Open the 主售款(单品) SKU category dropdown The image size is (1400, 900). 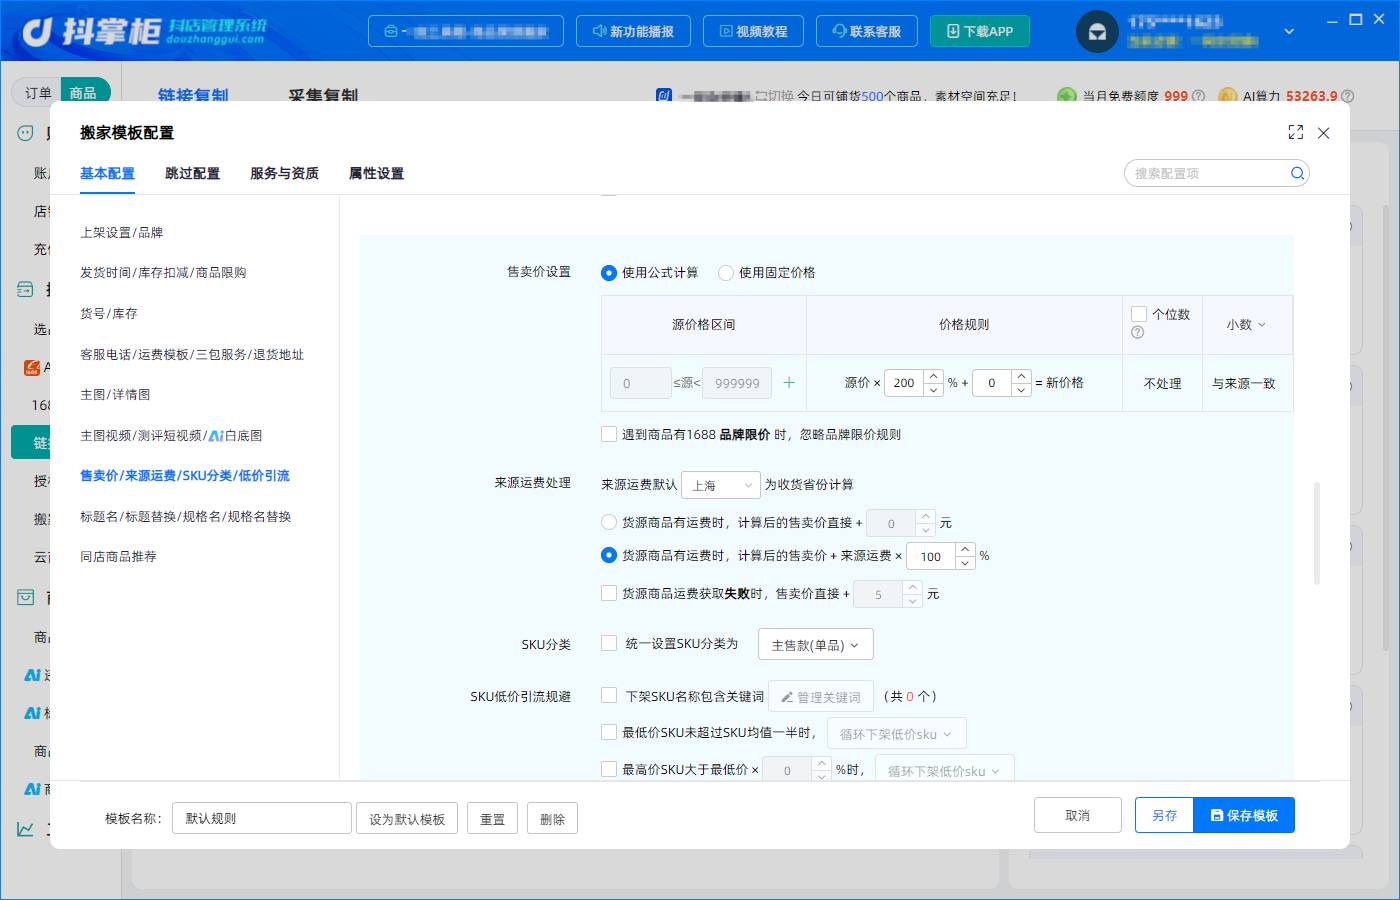coord(815,645)
